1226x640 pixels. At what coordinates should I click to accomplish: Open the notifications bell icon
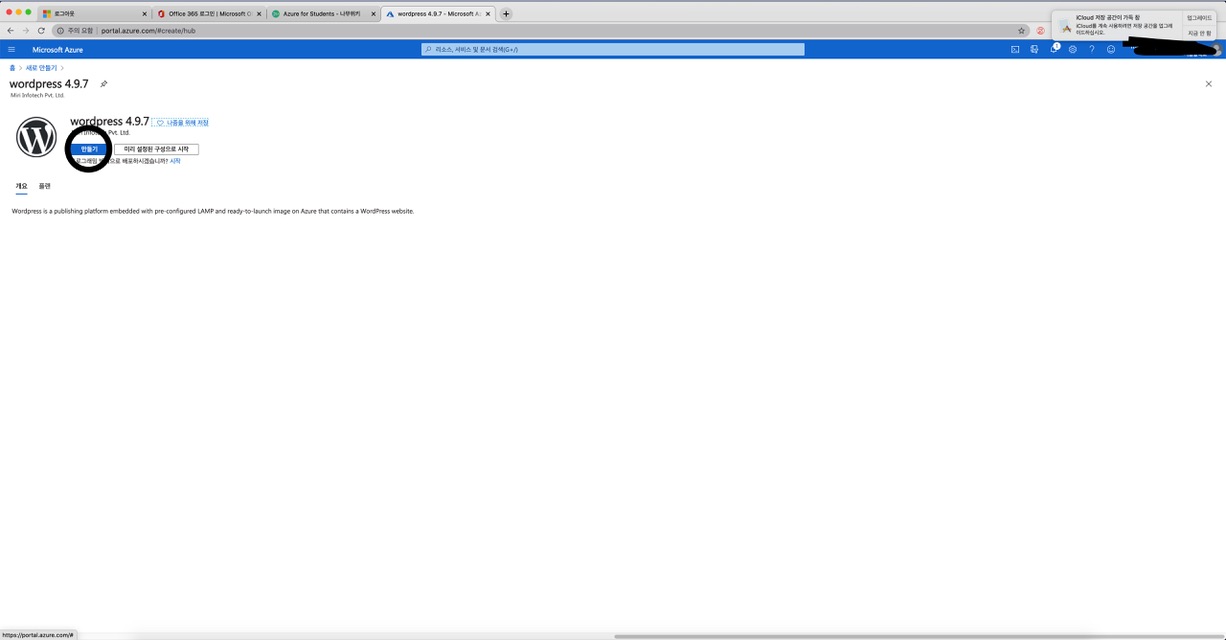click(x=1053, y=49)
